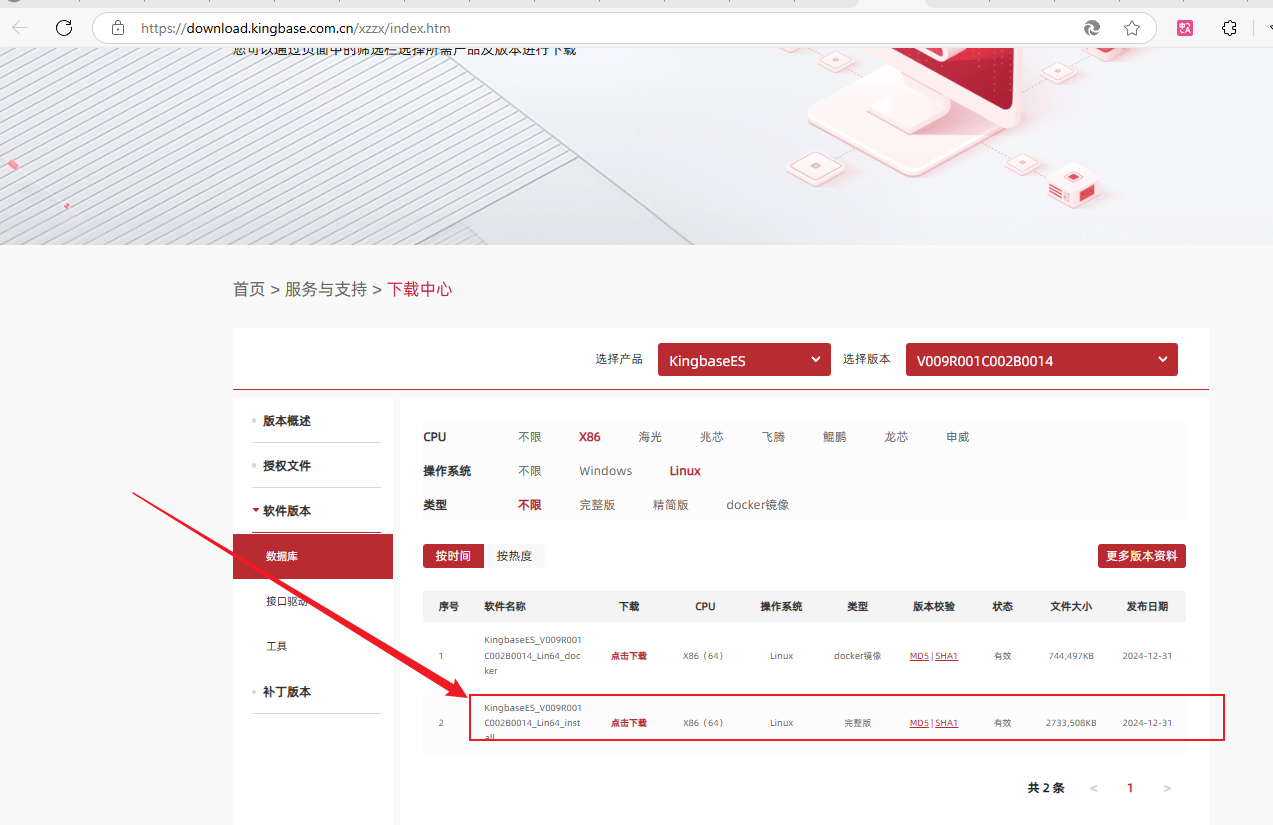Go to previous page with < arrow

coord(1094,788)
